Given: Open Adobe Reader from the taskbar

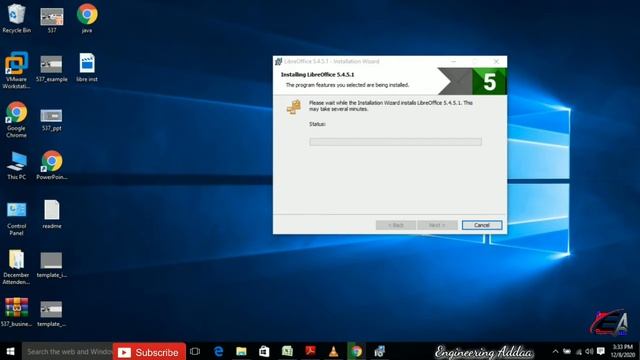Looking at the screenshot, I should pyautogui.click(x=310, y=351).
